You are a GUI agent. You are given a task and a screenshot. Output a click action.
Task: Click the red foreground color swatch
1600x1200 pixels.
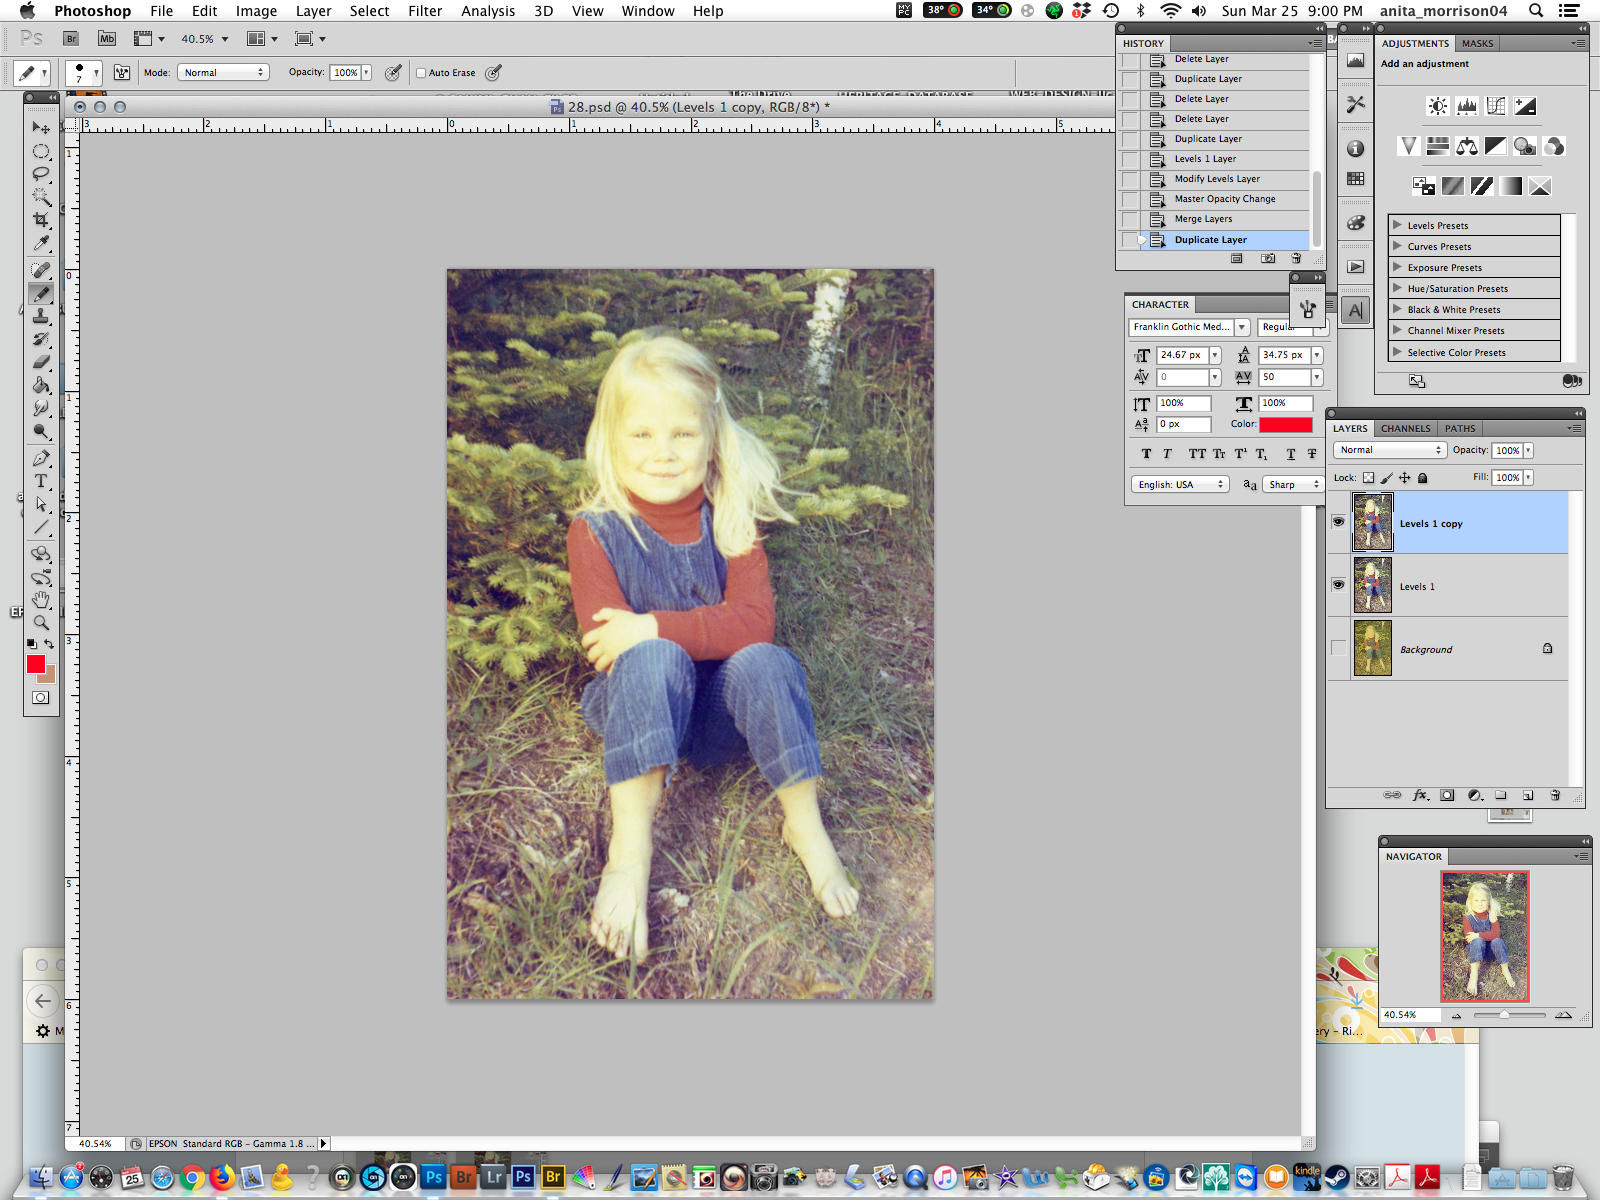pyautogui.click(x=36, y=664)
